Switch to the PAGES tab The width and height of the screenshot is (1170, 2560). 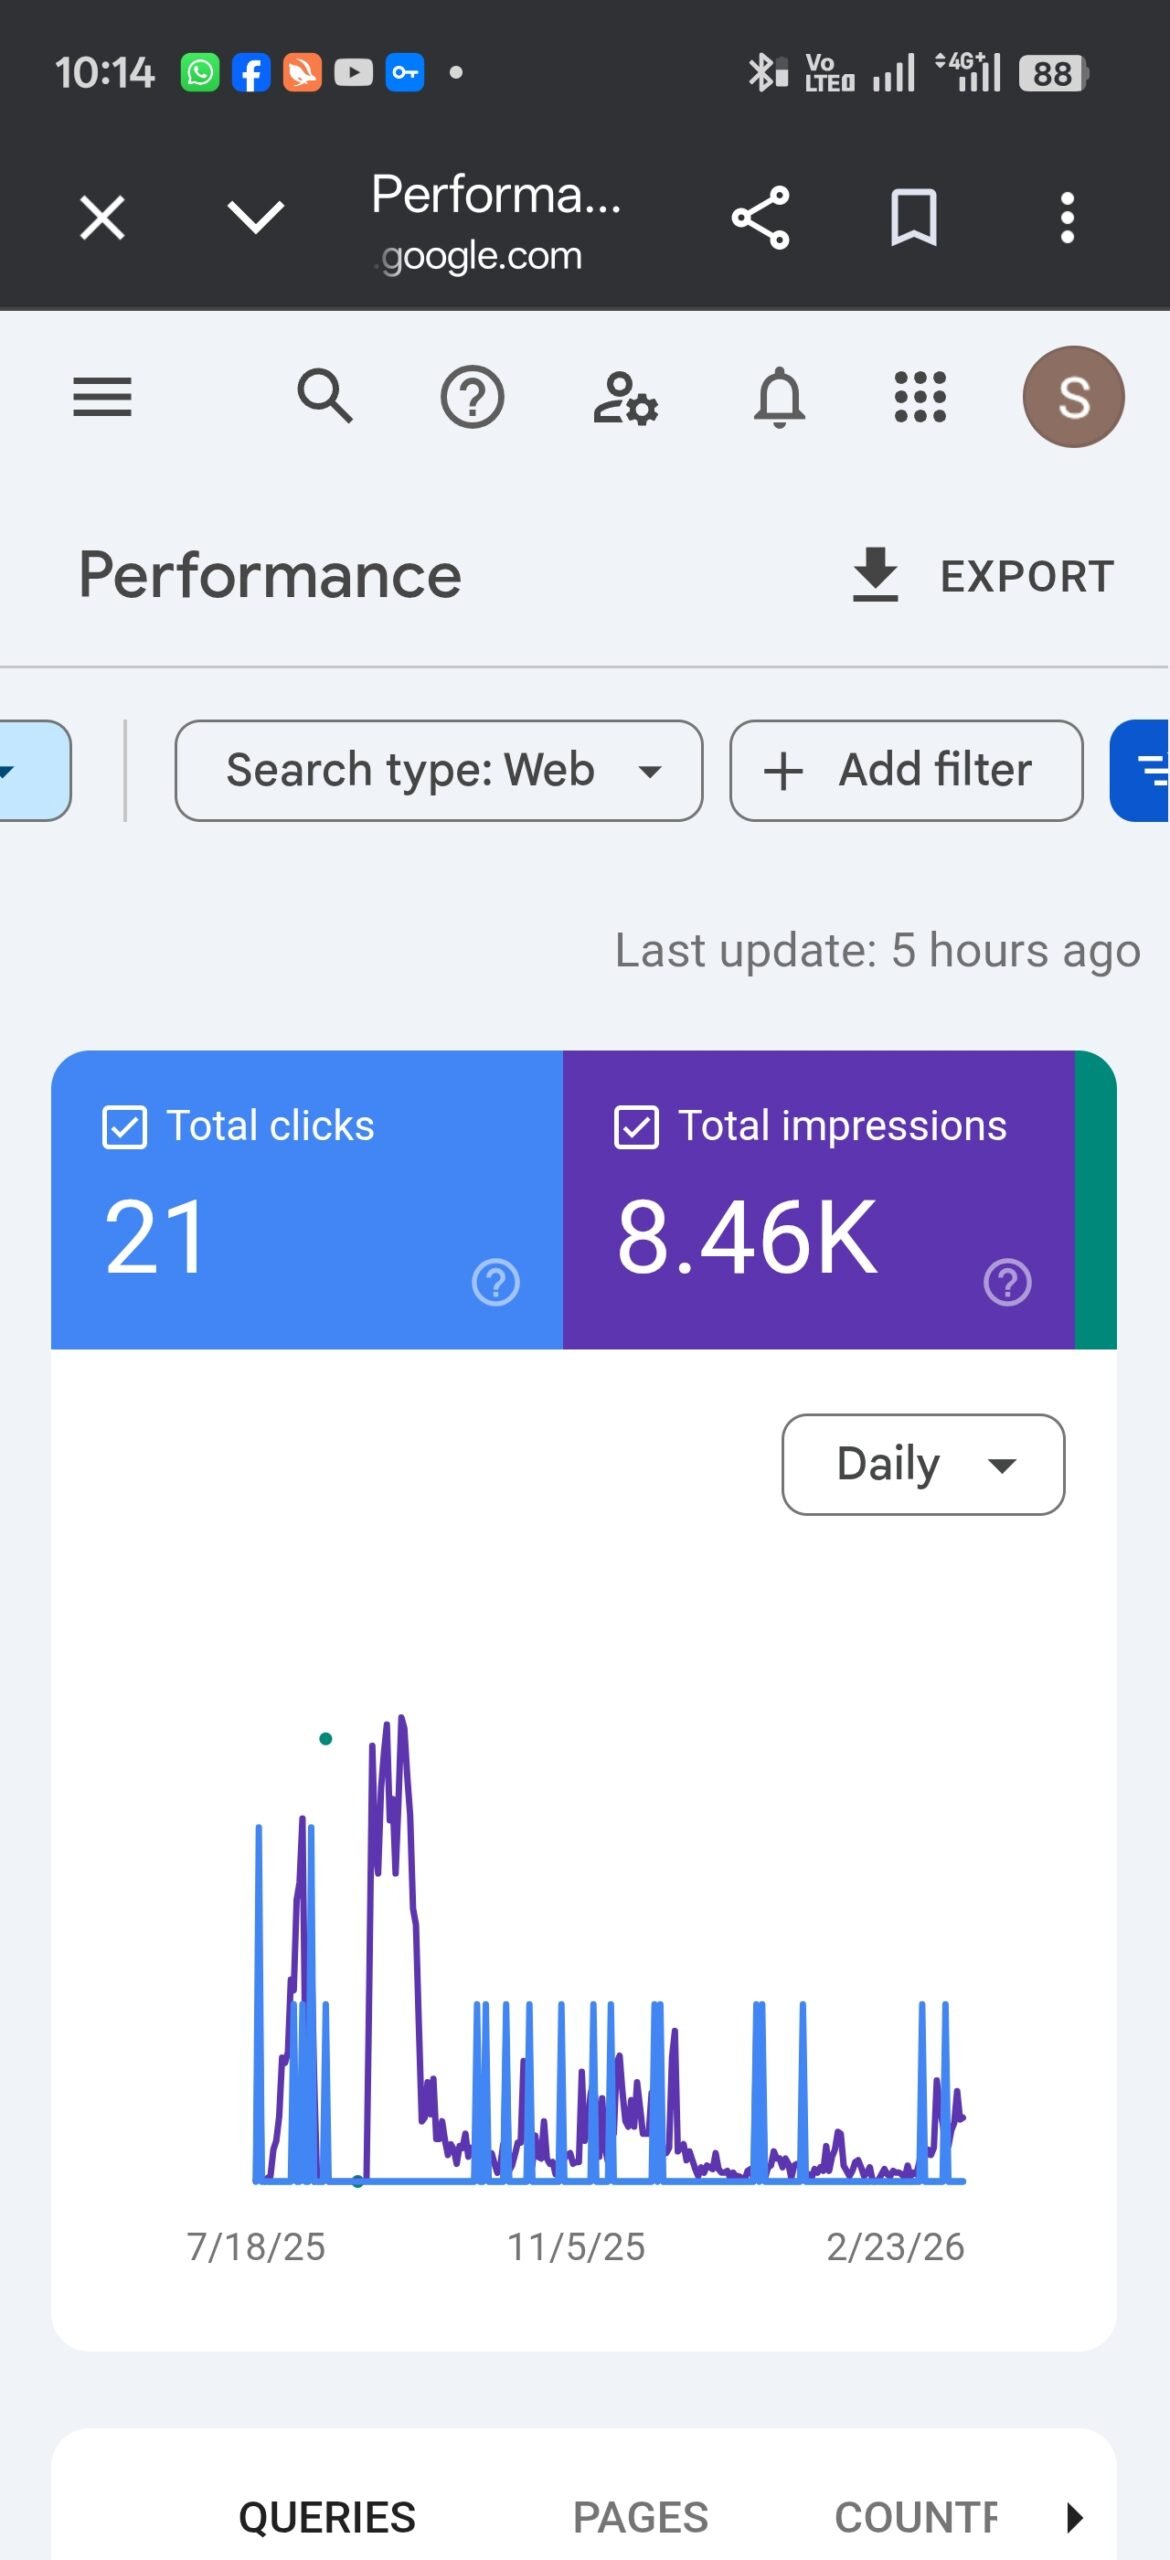point(640,2517)
